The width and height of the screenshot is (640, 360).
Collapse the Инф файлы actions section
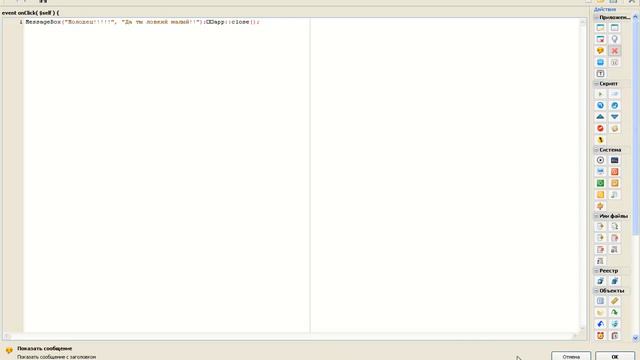(x=596, y=216)
